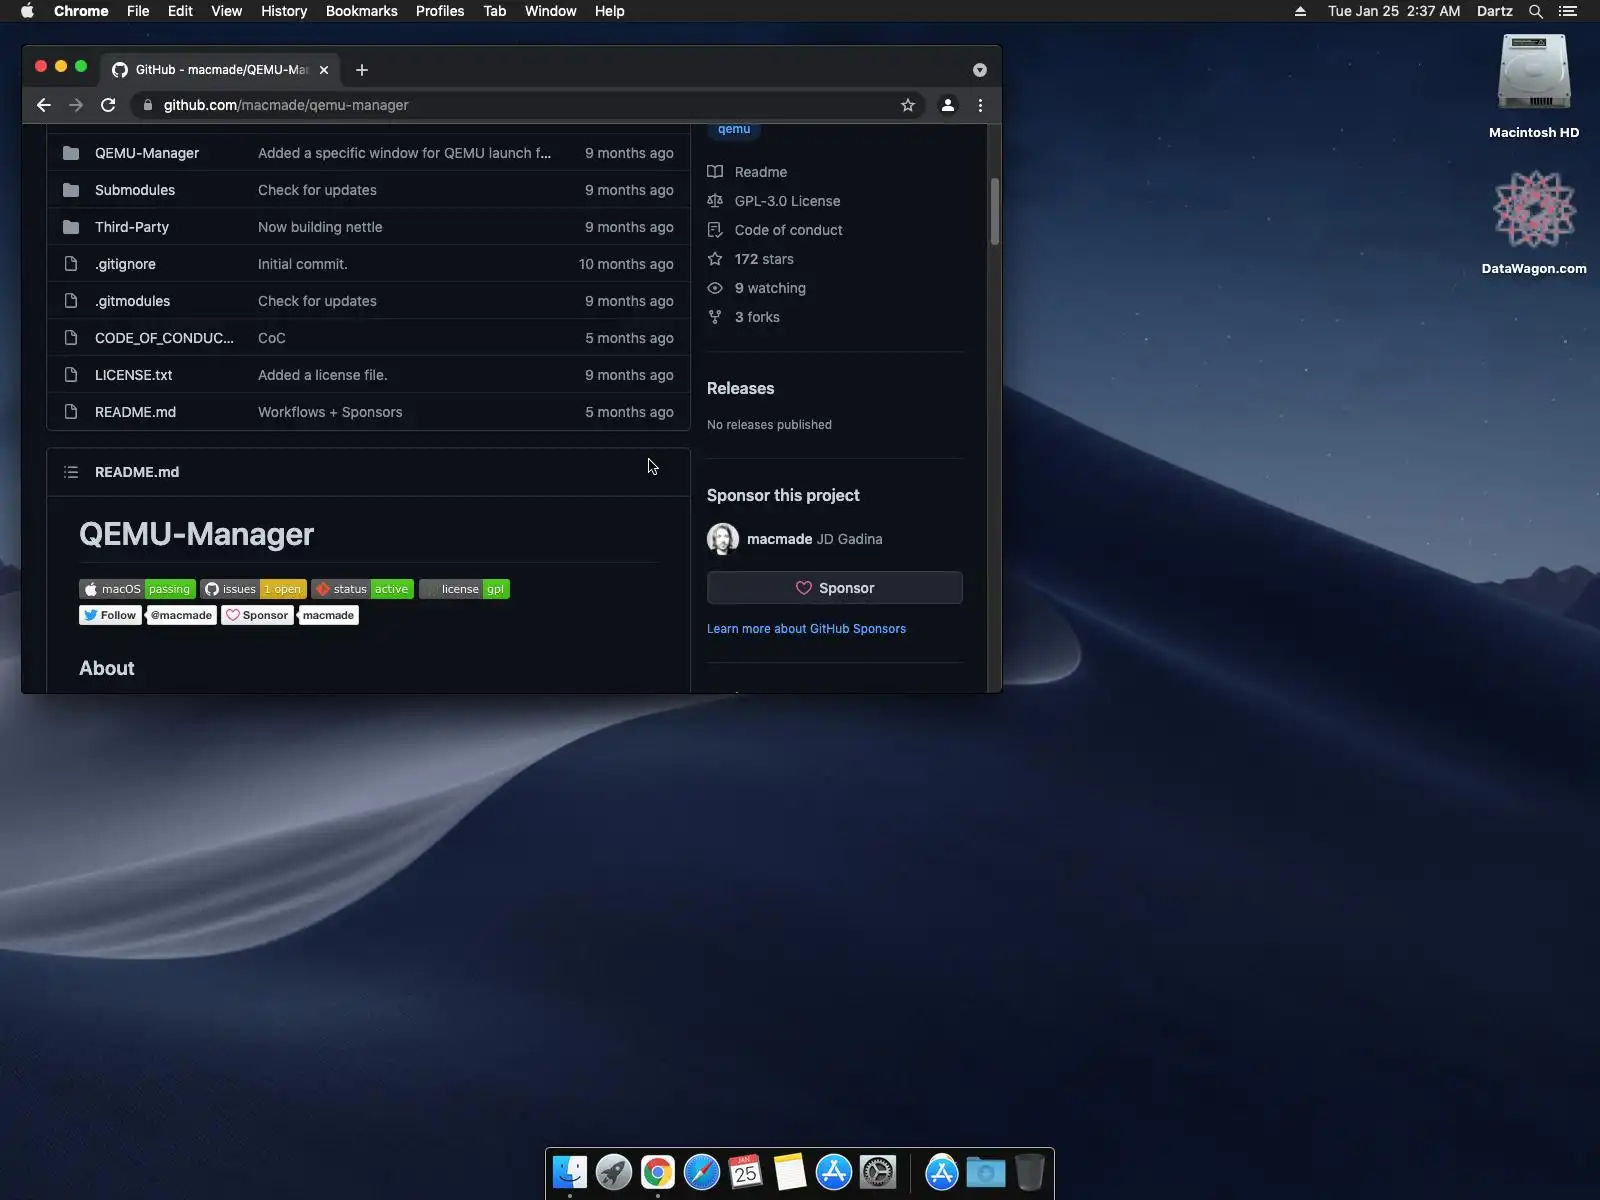This screenshot has width=1600, height=1200.
Task: Open Calendar from the Dock
Action: pyautogui.click(x=746, y=1172)
